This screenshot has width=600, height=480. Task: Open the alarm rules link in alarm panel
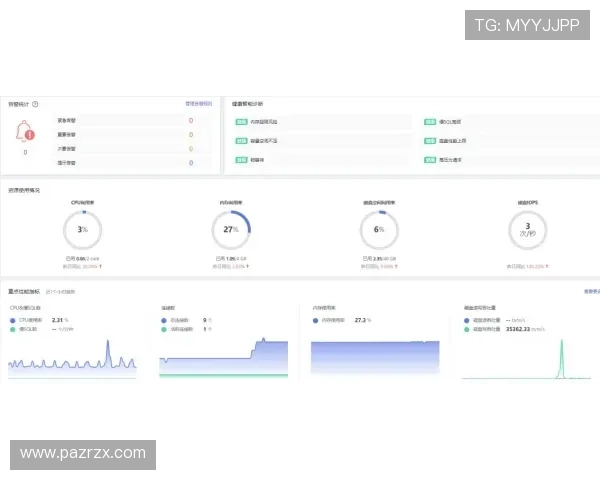[x=198, y=103]
